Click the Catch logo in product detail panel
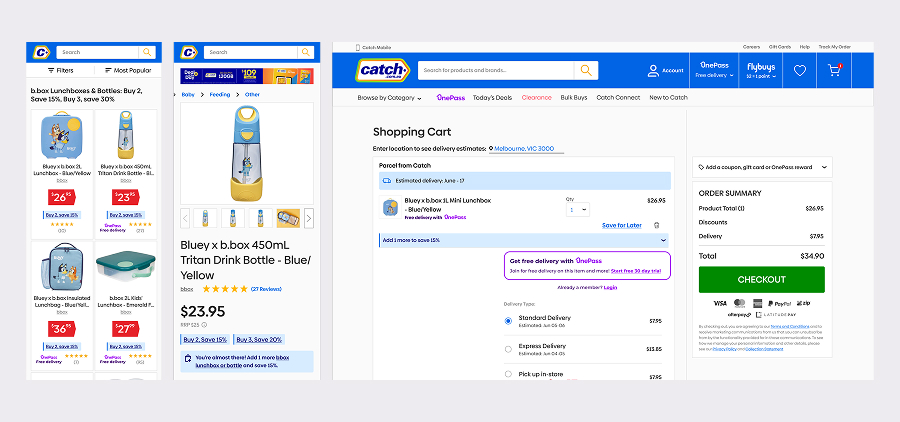Image resolution: width=900 pixels, height=422 pixels. 189,52
